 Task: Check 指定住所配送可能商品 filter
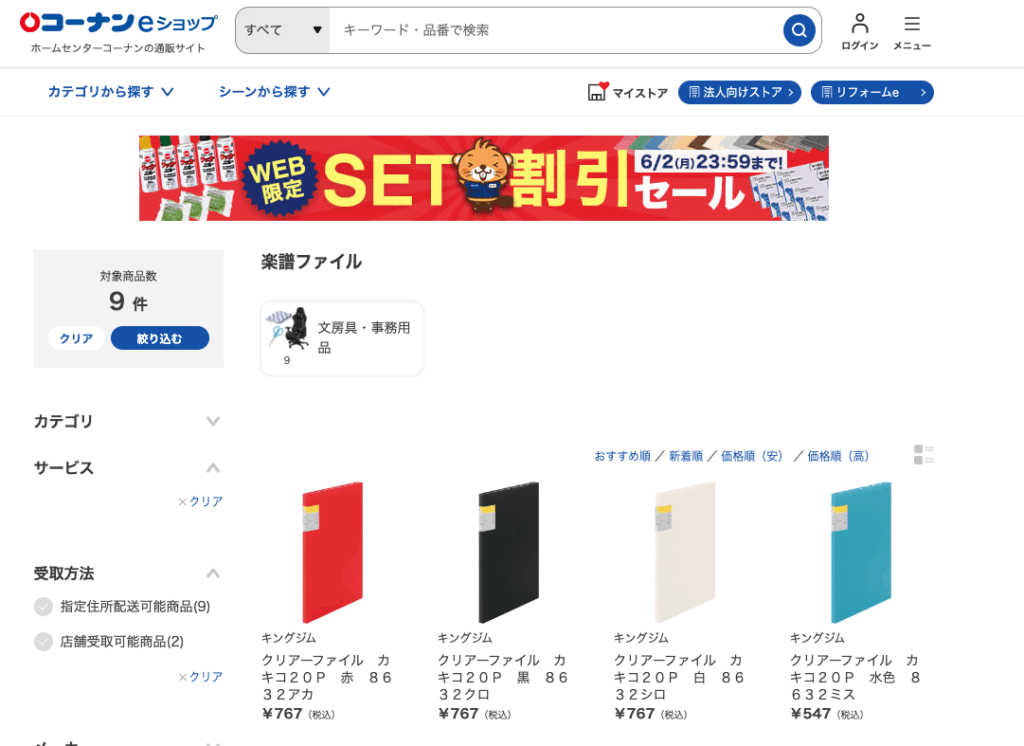pos(43,607)
